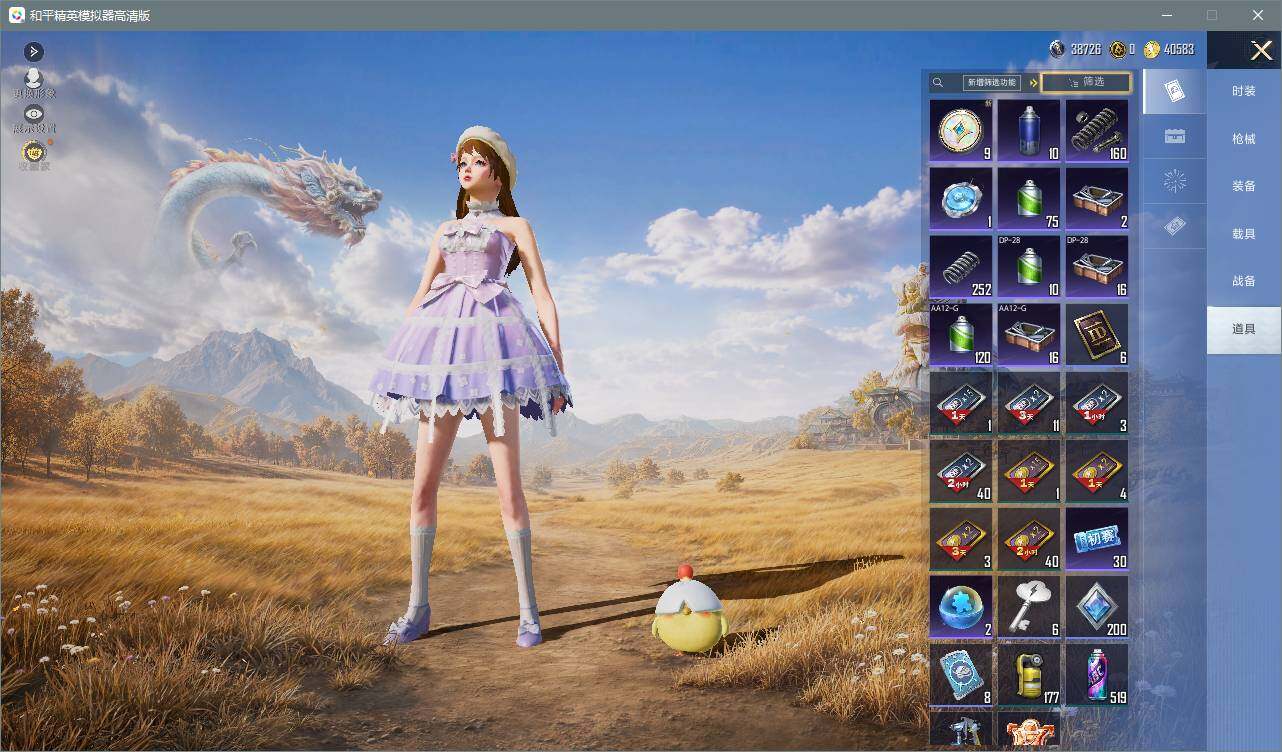Select the 载具 tab
Screen dimensions: 1282x752
click(1244, 234)
